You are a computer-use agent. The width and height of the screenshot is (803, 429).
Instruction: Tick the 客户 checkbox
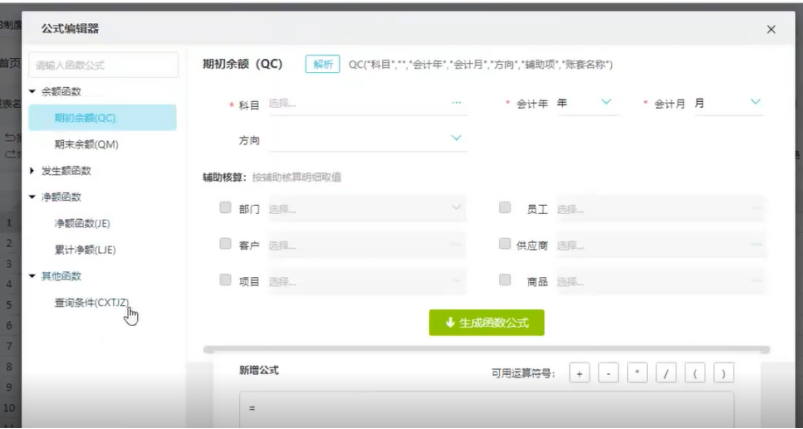(x=225, y=244)
